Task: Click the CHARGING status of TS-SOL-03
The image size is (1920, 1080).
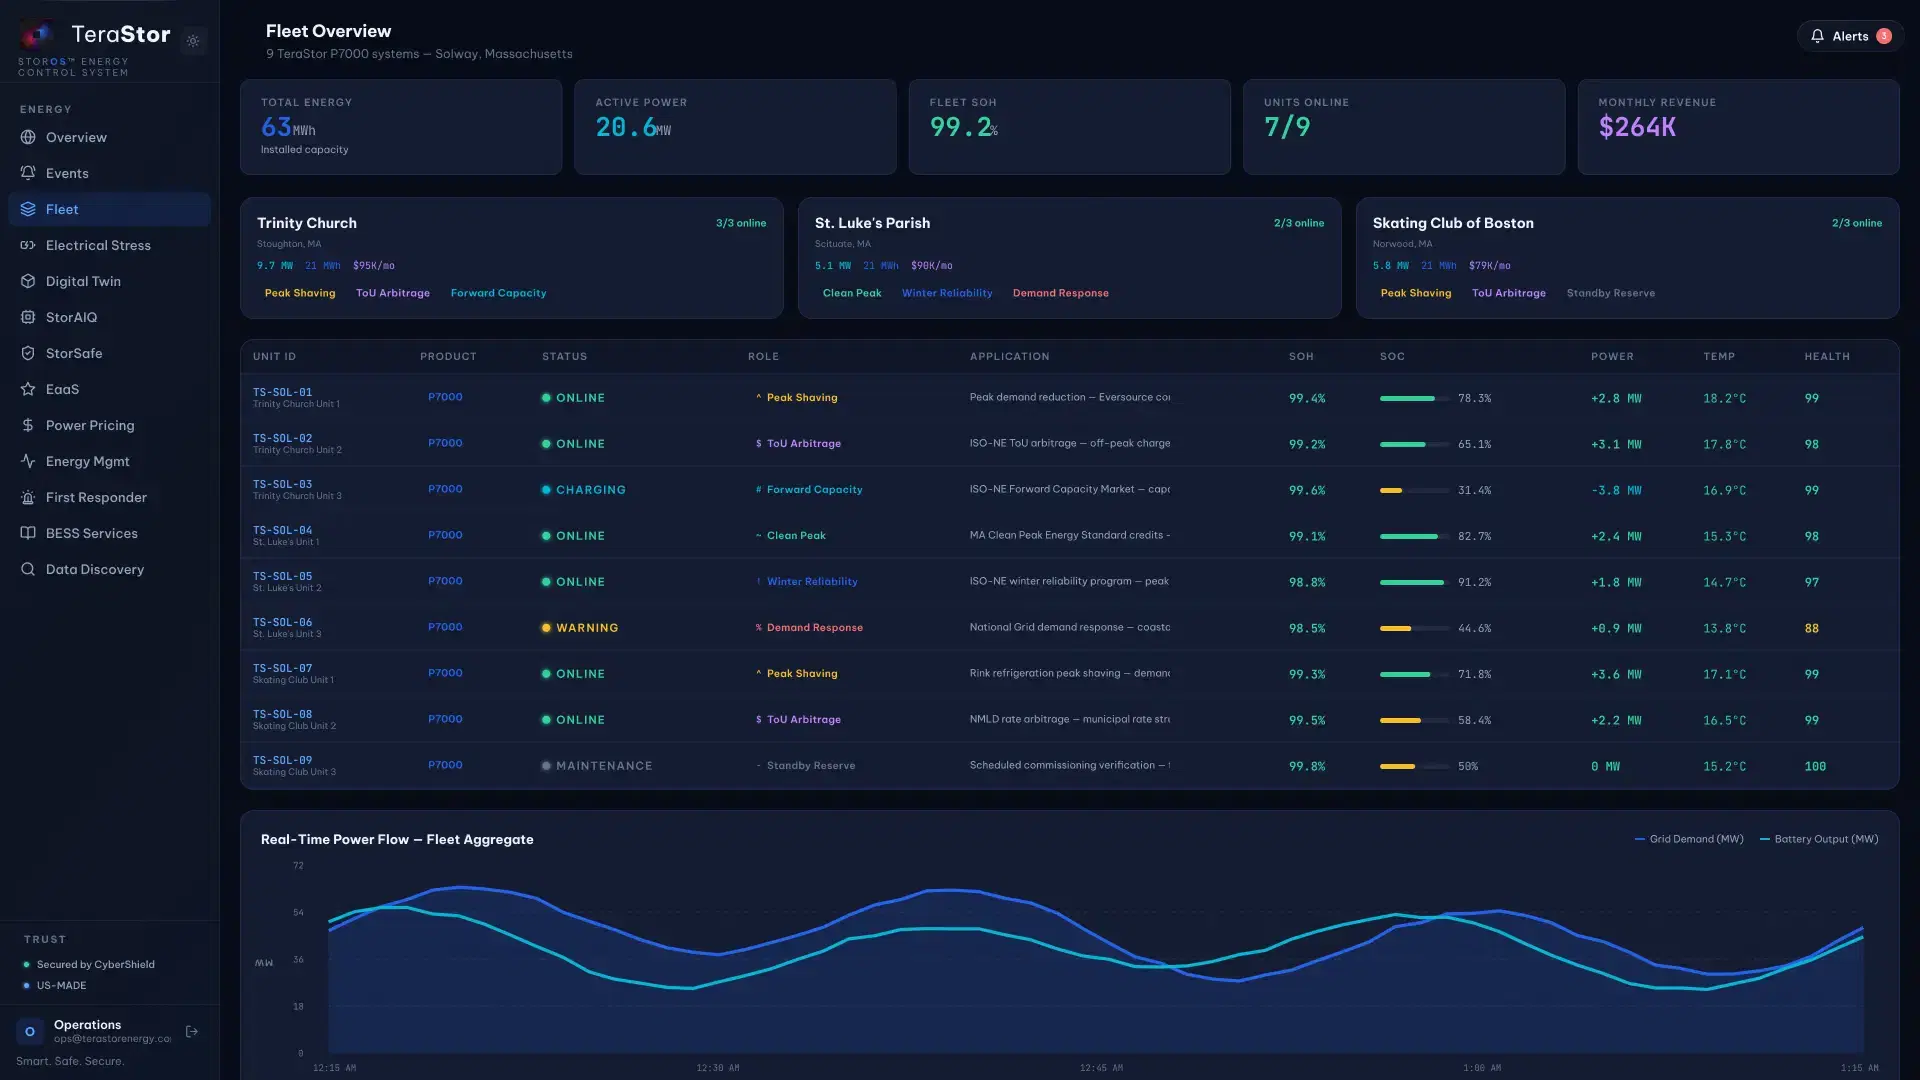Action: pos(583,490)
